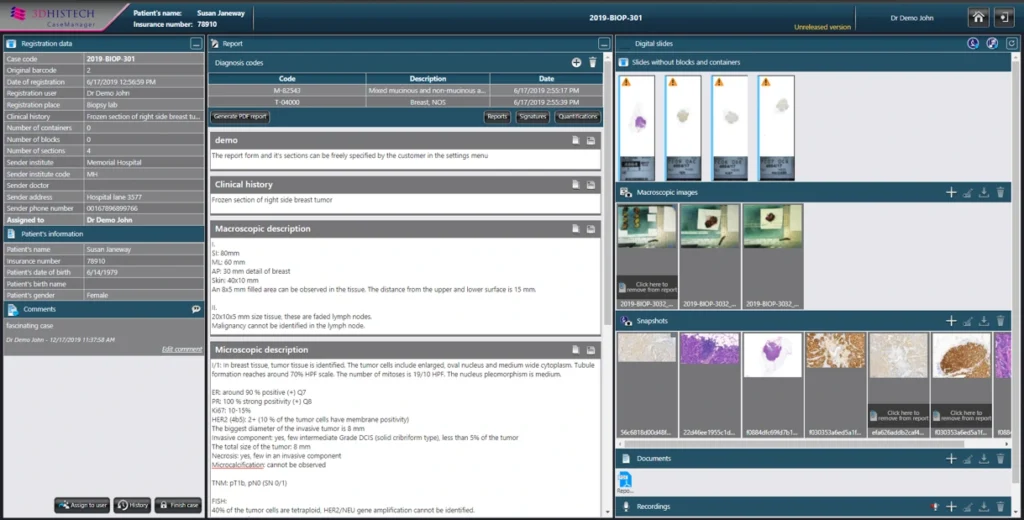
Task: Click into the Clinical history text field
Action: [406, 203]
